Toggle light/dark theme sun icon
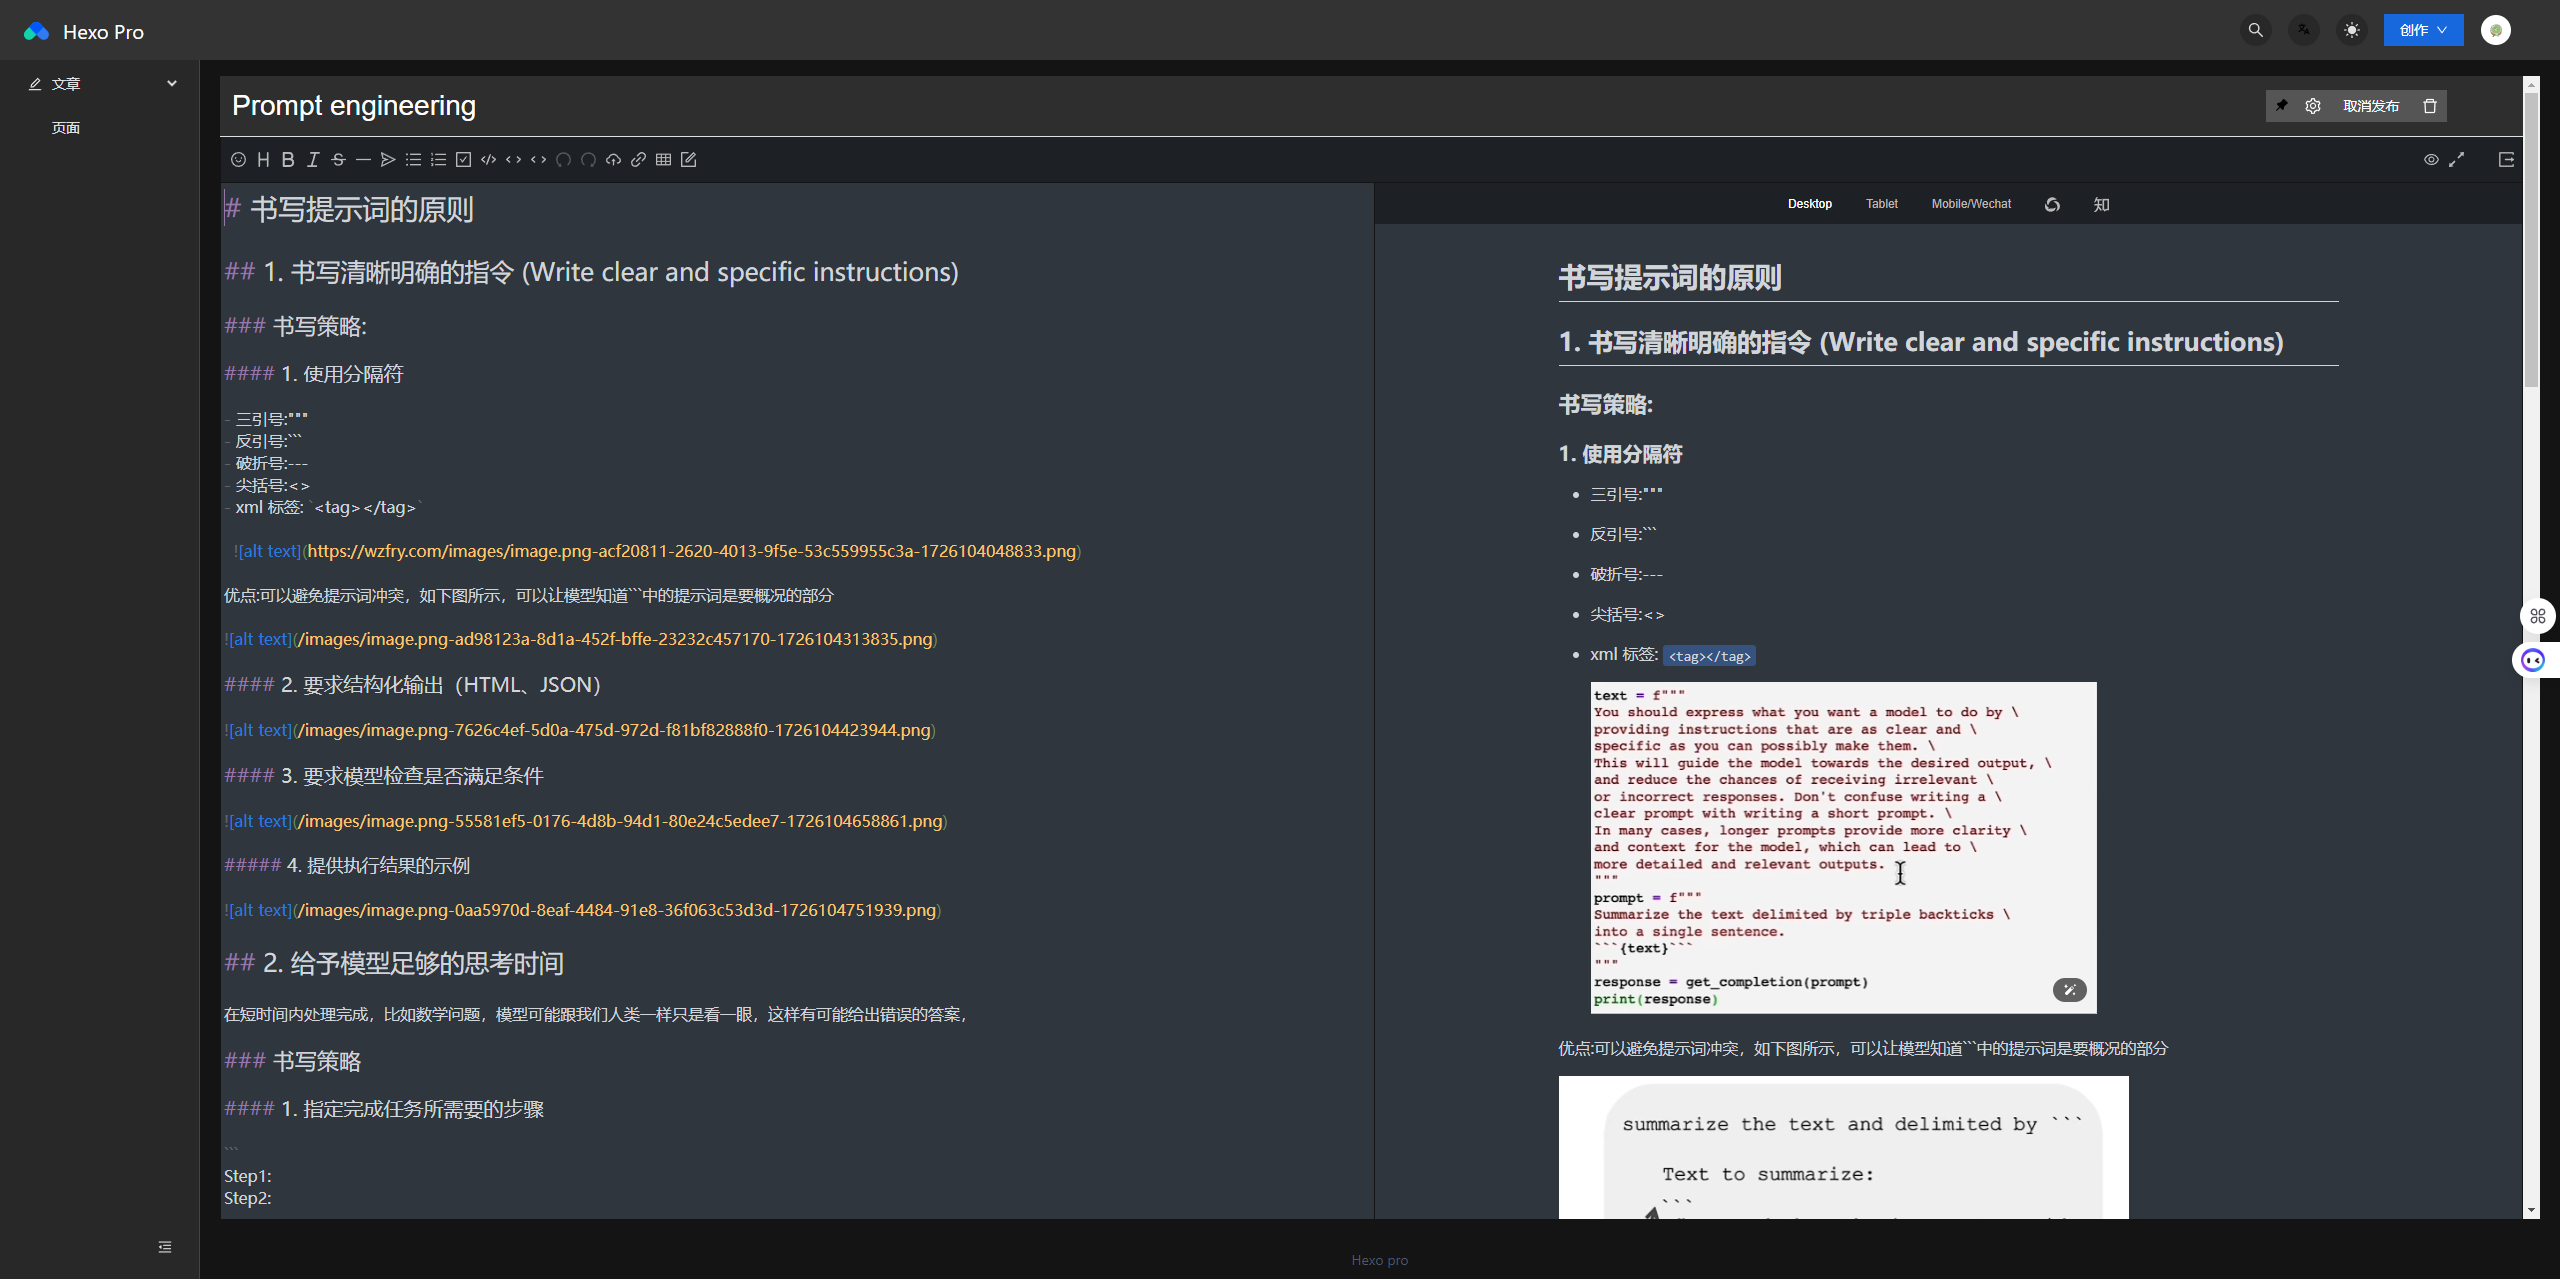The image size is (2560, 1279). (2352, 31)
